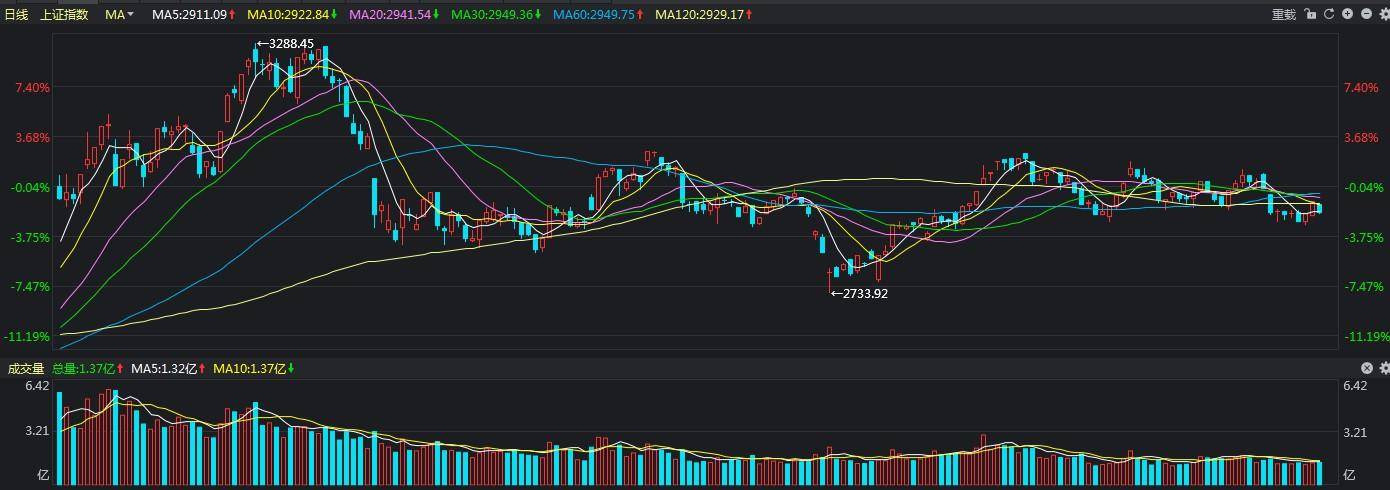
Task: Open volume panel settings gear
Action: pyautogui.click(x=1384, y=368)
